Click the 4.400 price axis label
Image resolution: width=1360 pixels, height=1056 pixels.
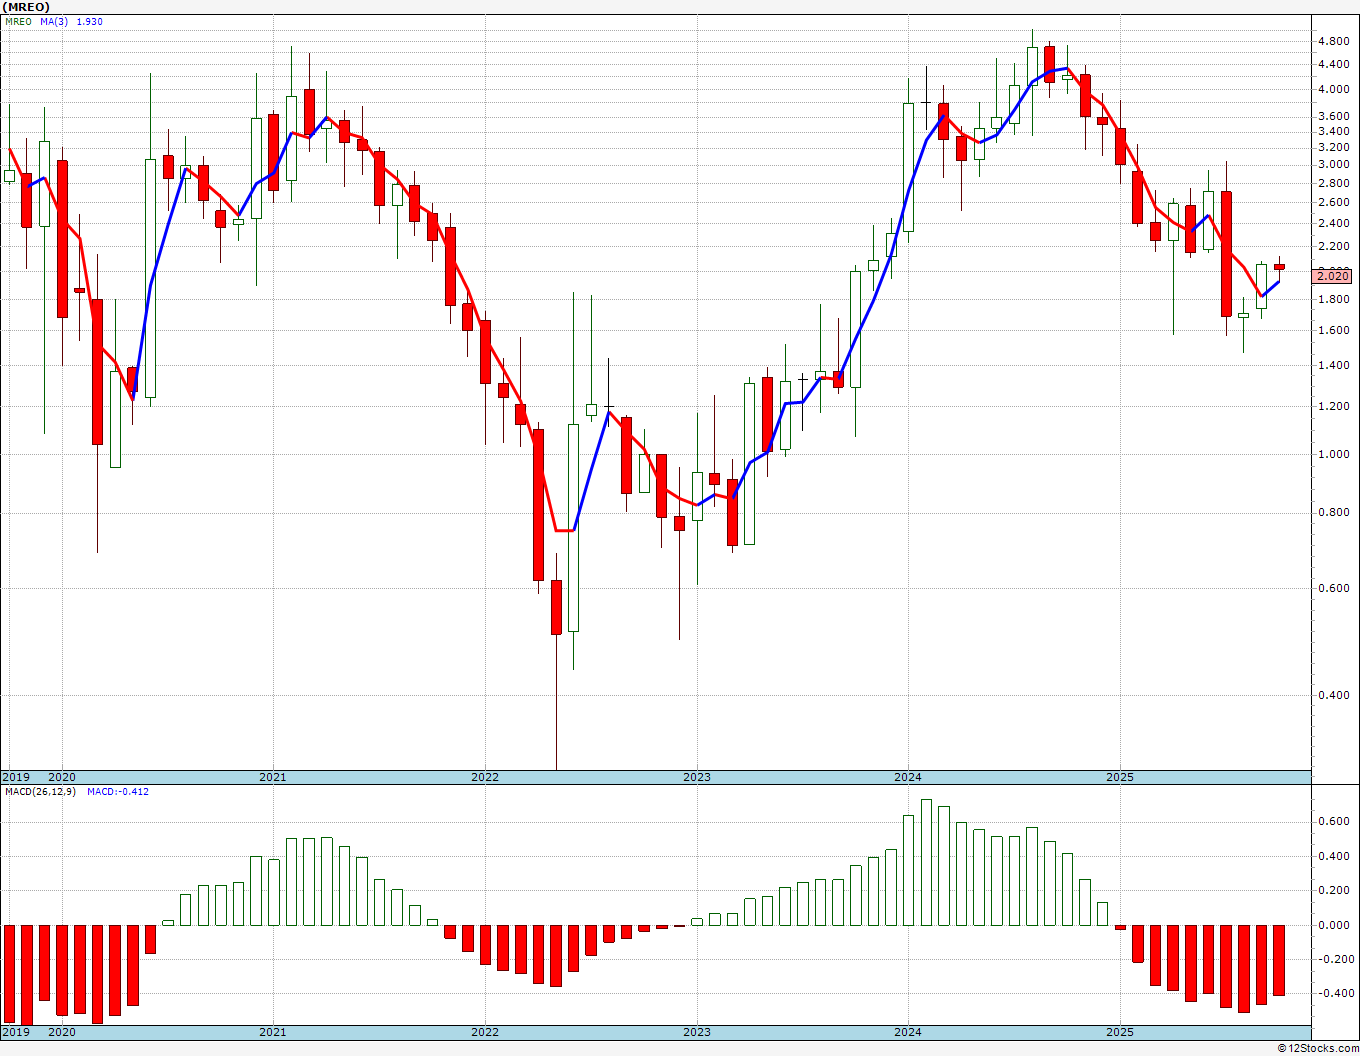click(x=1333, y=65)
